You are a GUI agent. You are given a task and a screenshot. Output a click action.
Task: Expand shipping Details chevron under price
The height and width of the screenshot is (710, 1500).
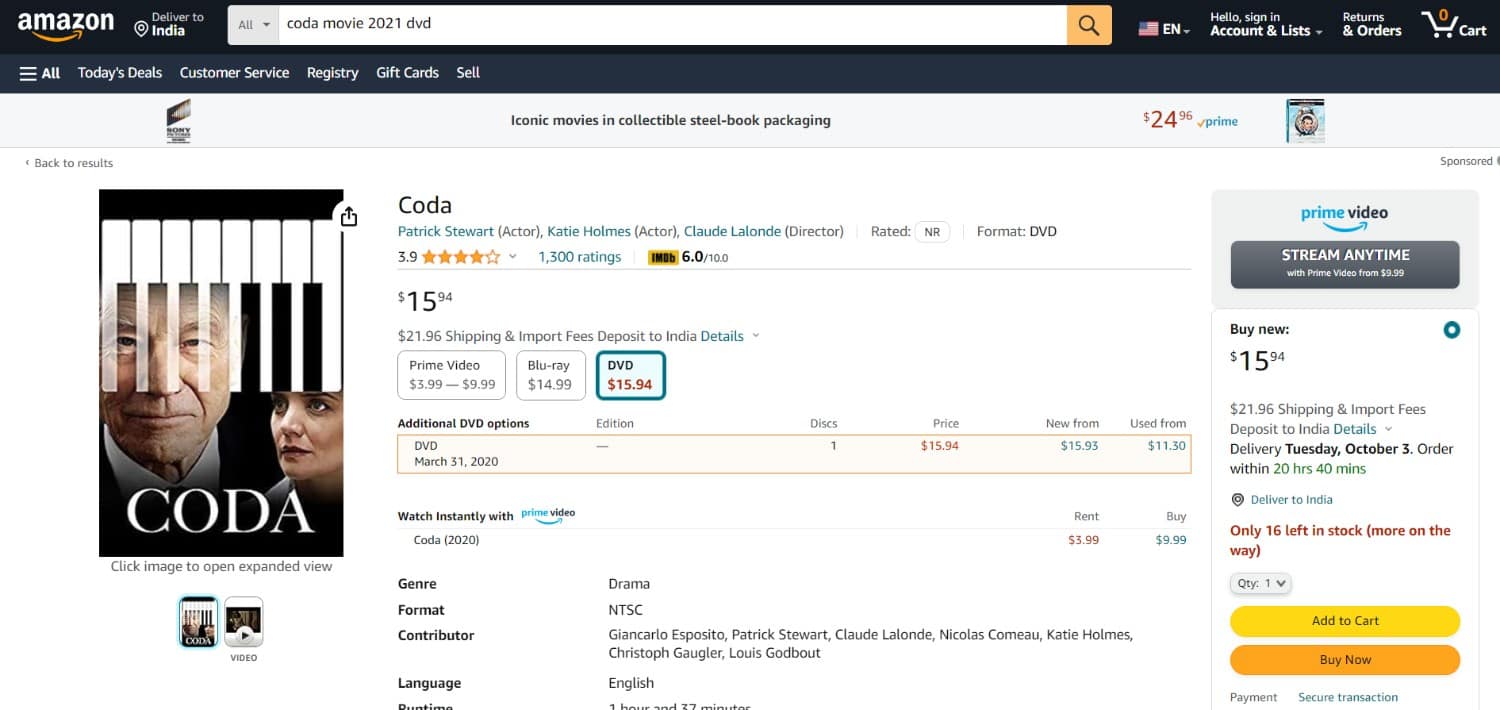tap(756, 336)
